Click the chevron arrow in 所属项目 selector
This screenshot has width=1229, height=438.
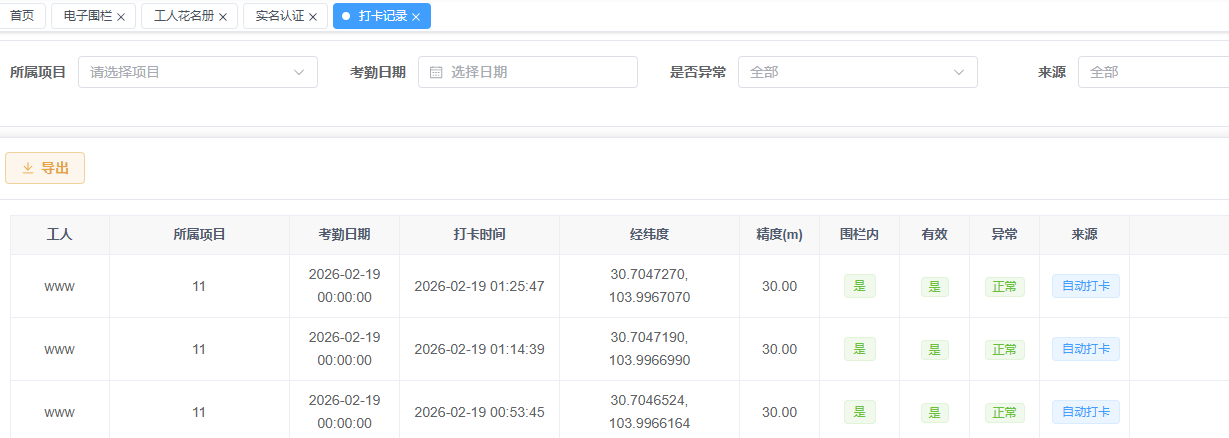(298, 72)
